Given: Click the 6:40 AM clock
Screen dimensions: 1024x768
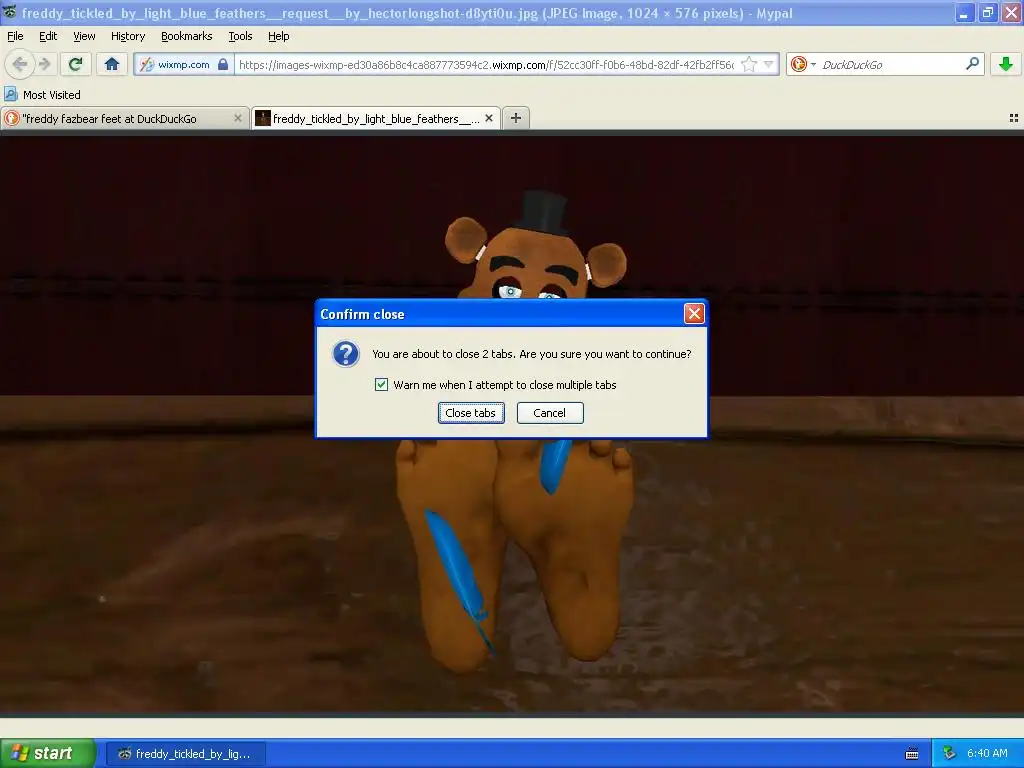Looking at the screenshot, I should point(987,753).
